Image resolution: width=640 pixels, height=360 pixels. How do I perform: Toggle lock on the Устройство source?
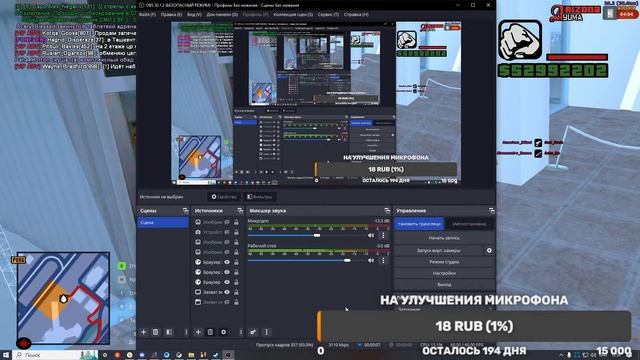236,232
